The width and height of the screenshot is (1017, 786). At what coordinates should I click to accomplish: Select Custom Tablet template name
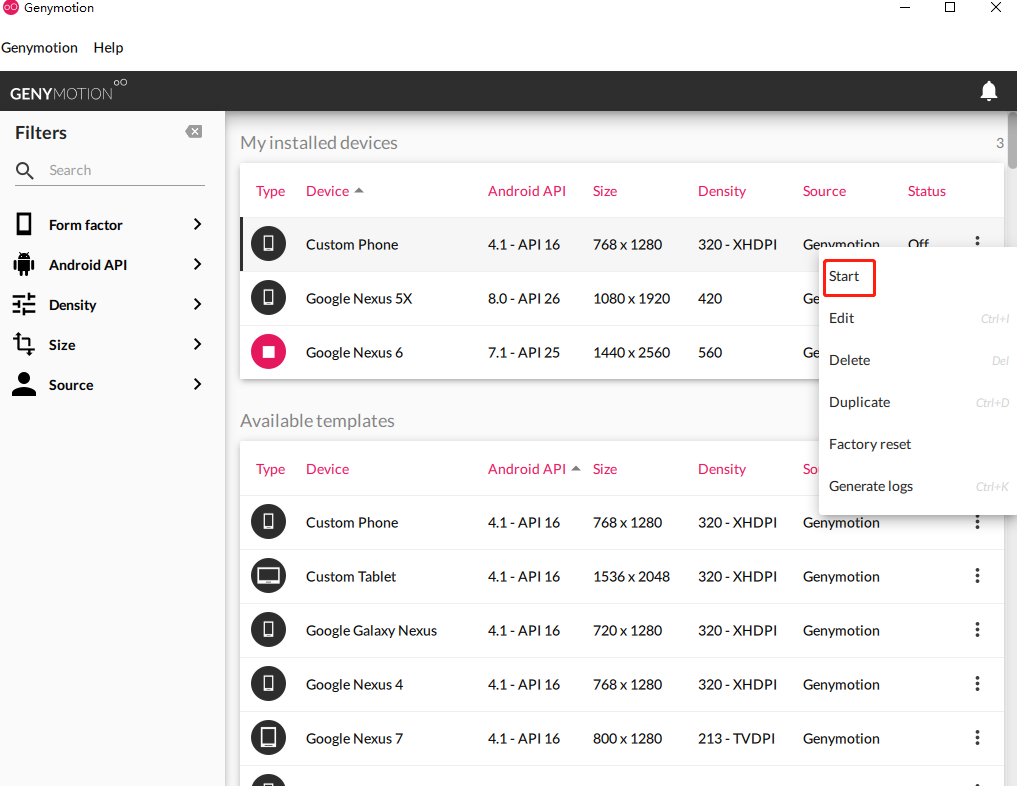(351, 577)
